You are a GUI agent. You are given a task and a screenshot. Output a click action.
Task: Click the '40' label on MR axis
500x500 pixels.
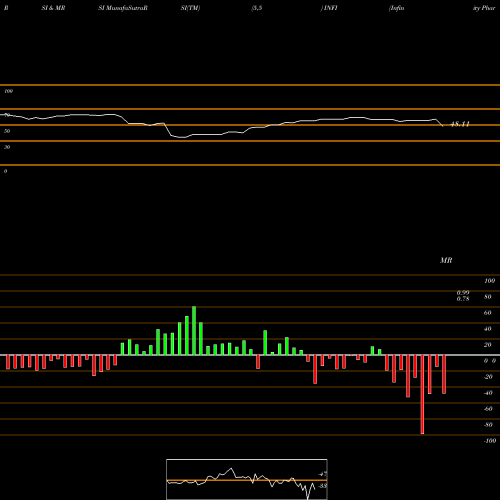[x=488, y=329]
